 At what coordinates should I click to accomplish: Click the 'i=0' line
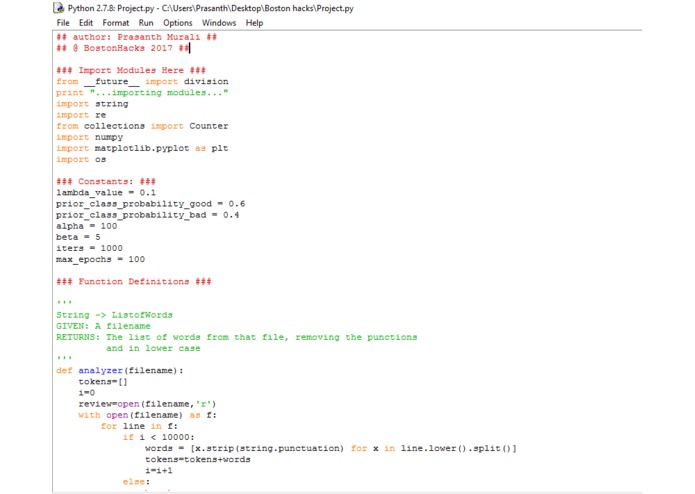tap(87, 393)
